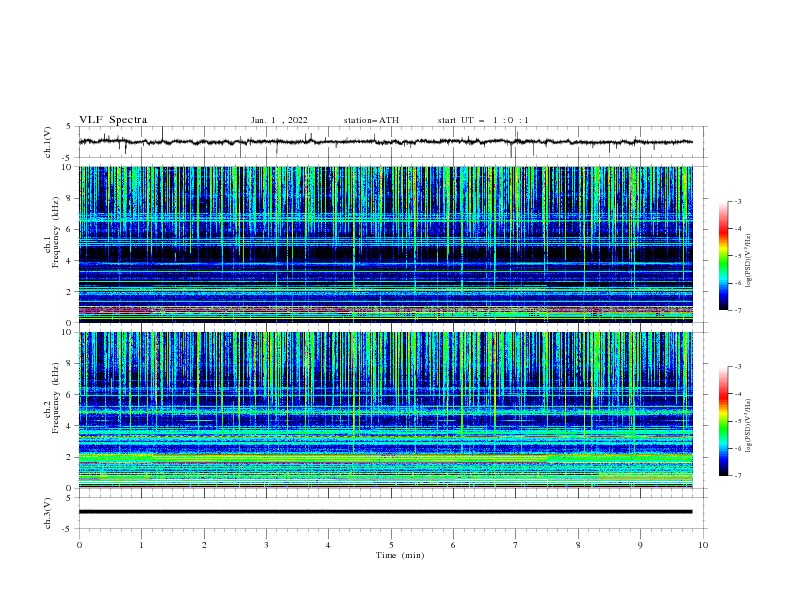Click tick label '10' on the Time axis
Viewport: 792px width, 612px height.
(703, 545)
